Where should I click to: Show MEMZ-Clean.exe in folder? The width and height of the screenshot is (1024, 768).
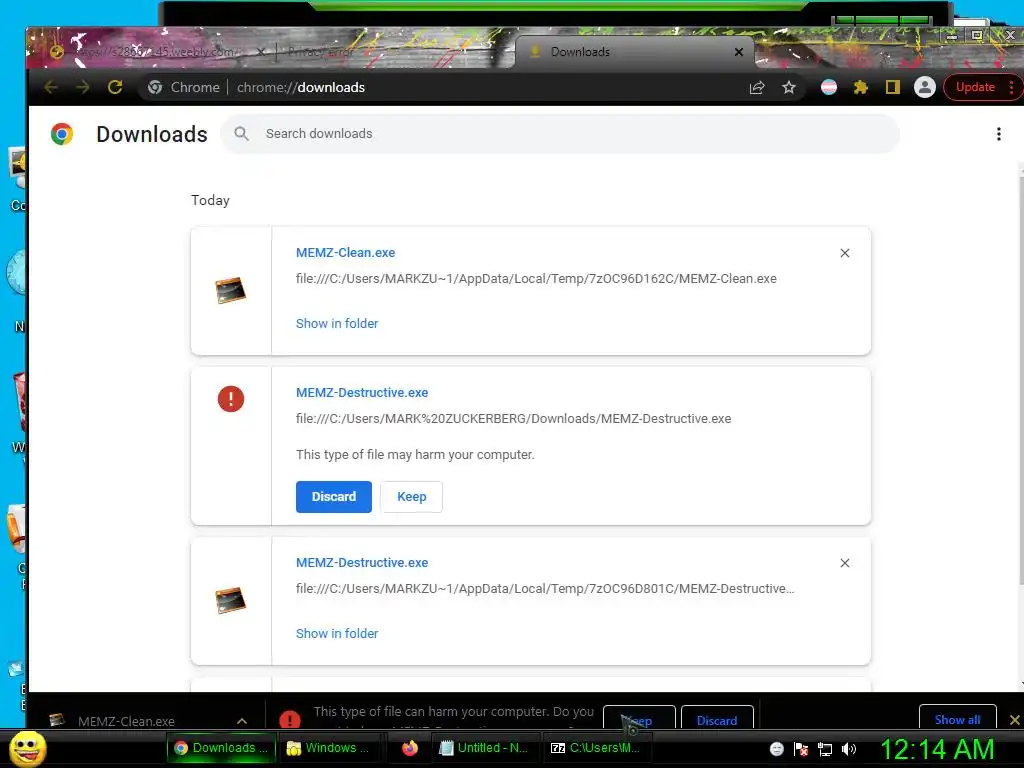click(337, 323)
